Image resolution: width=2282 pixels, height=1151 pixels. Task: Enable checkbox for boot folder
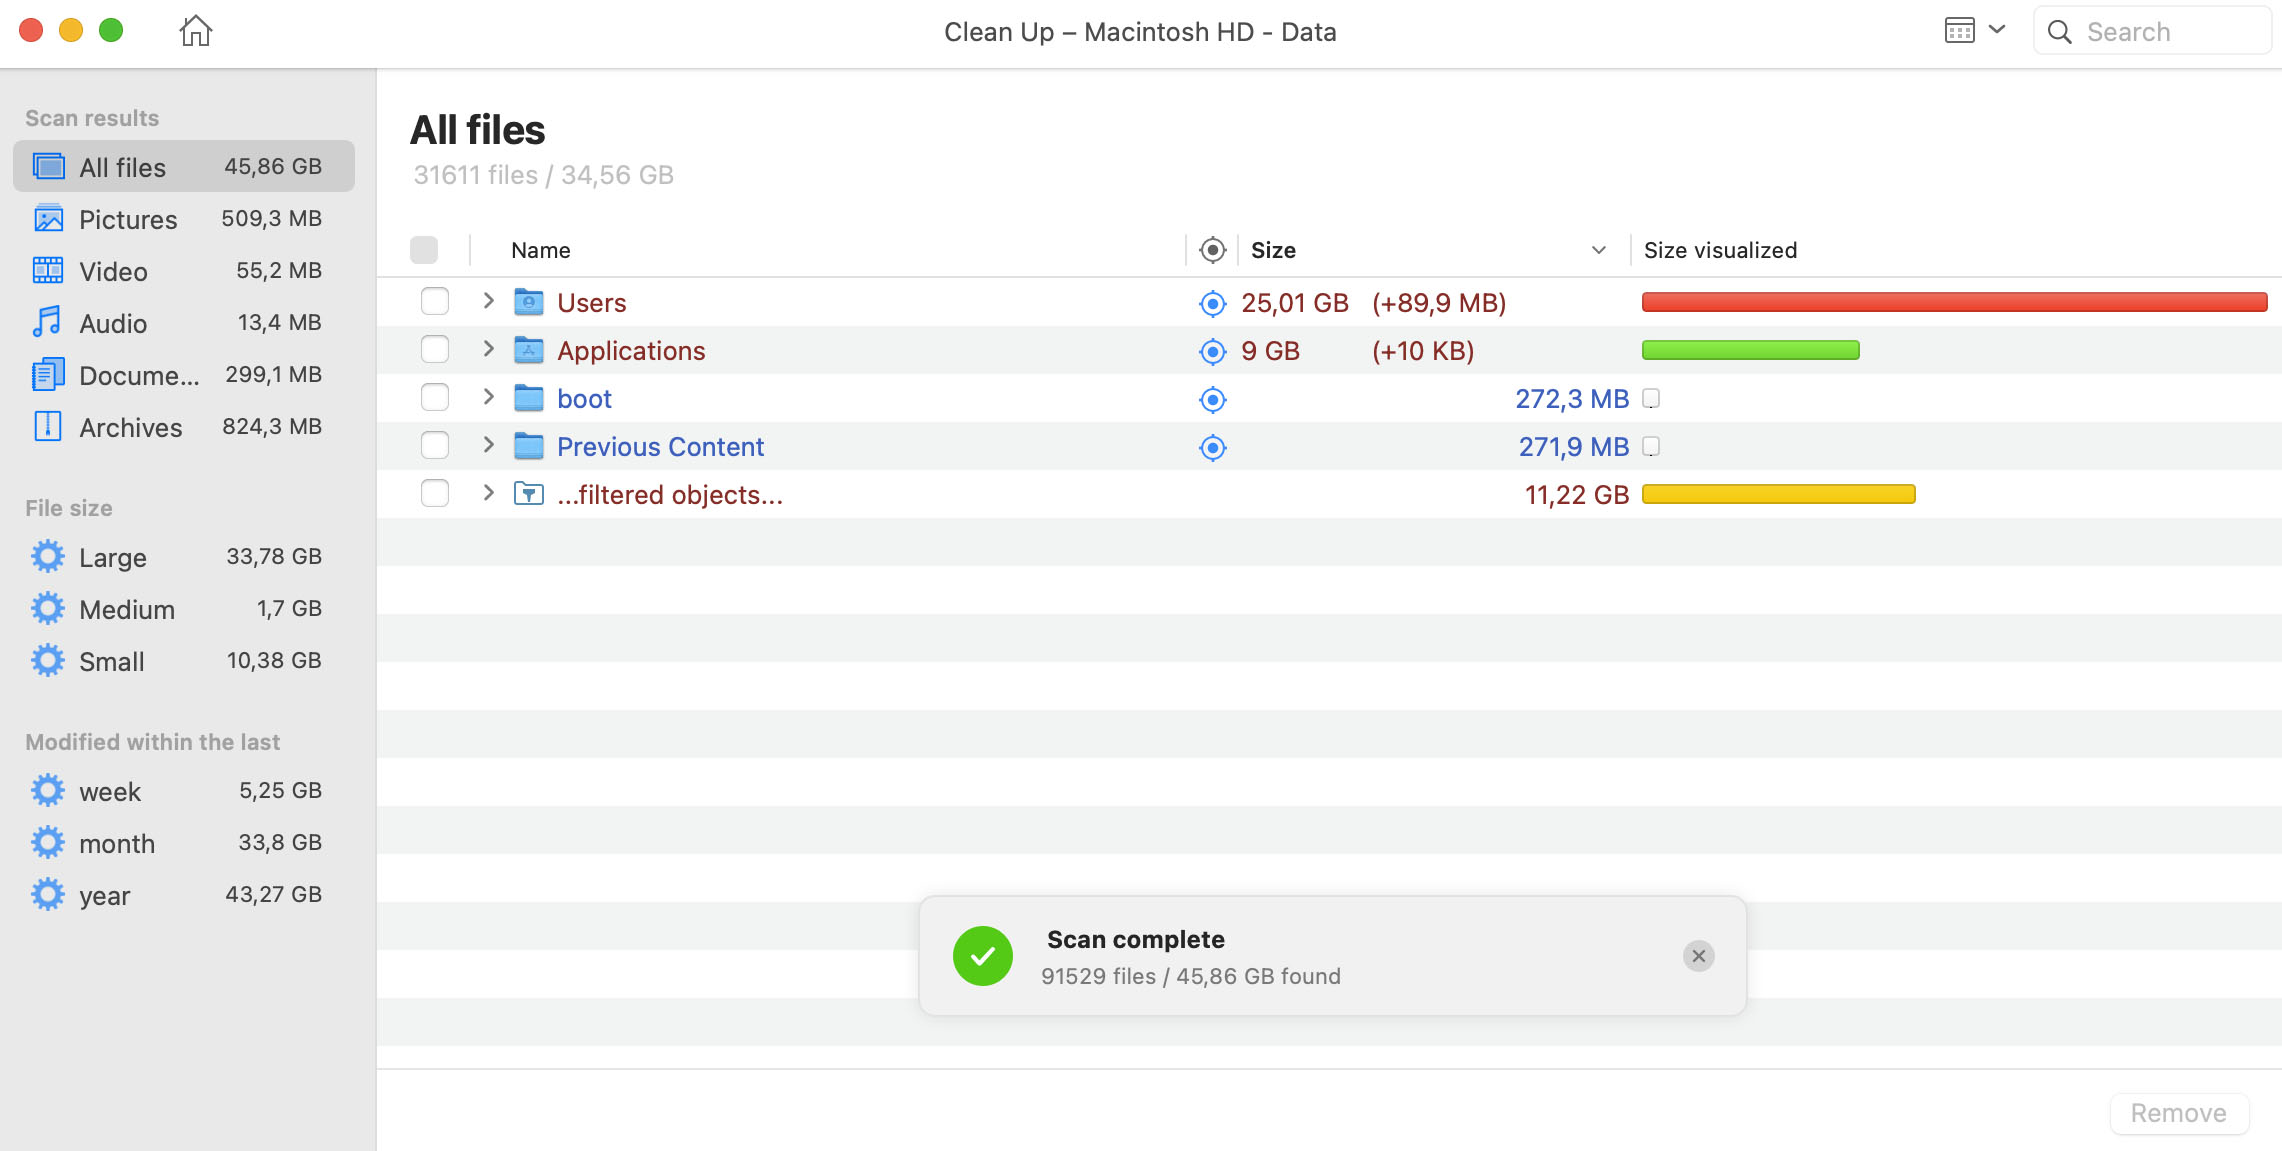[434, 398]
